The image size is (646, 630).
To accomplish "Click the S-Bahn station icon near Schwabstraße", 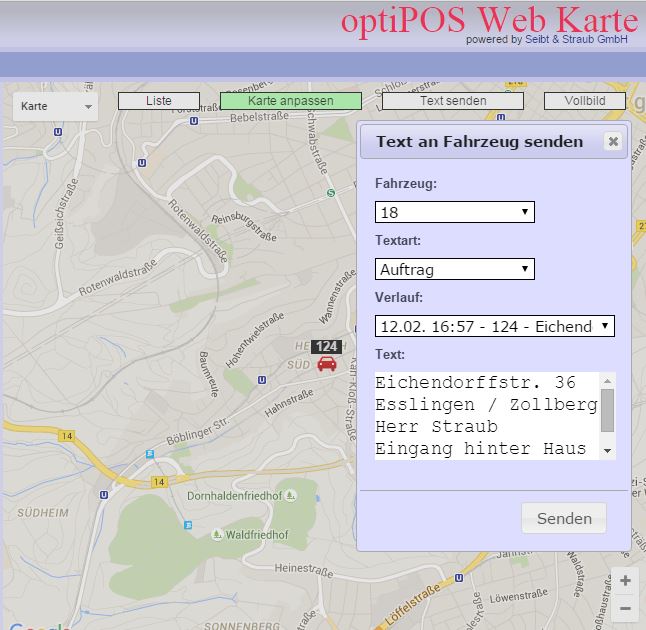I will point(330,192).
